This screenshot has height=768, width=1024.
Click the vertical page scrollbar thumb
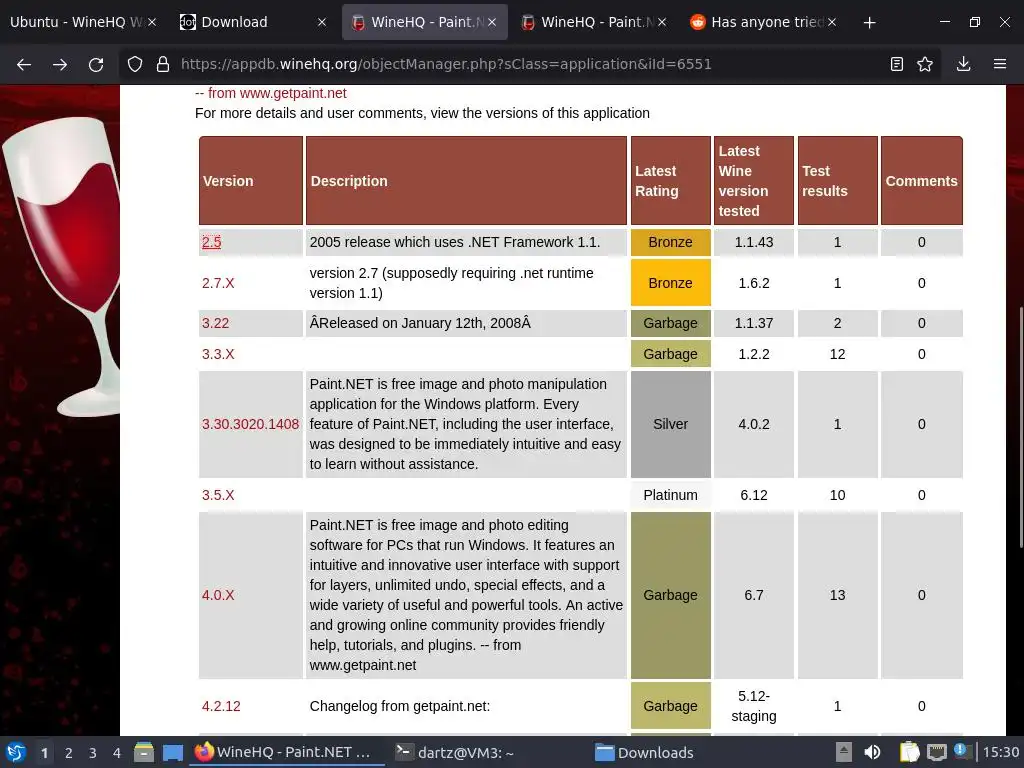point(1021,427)
